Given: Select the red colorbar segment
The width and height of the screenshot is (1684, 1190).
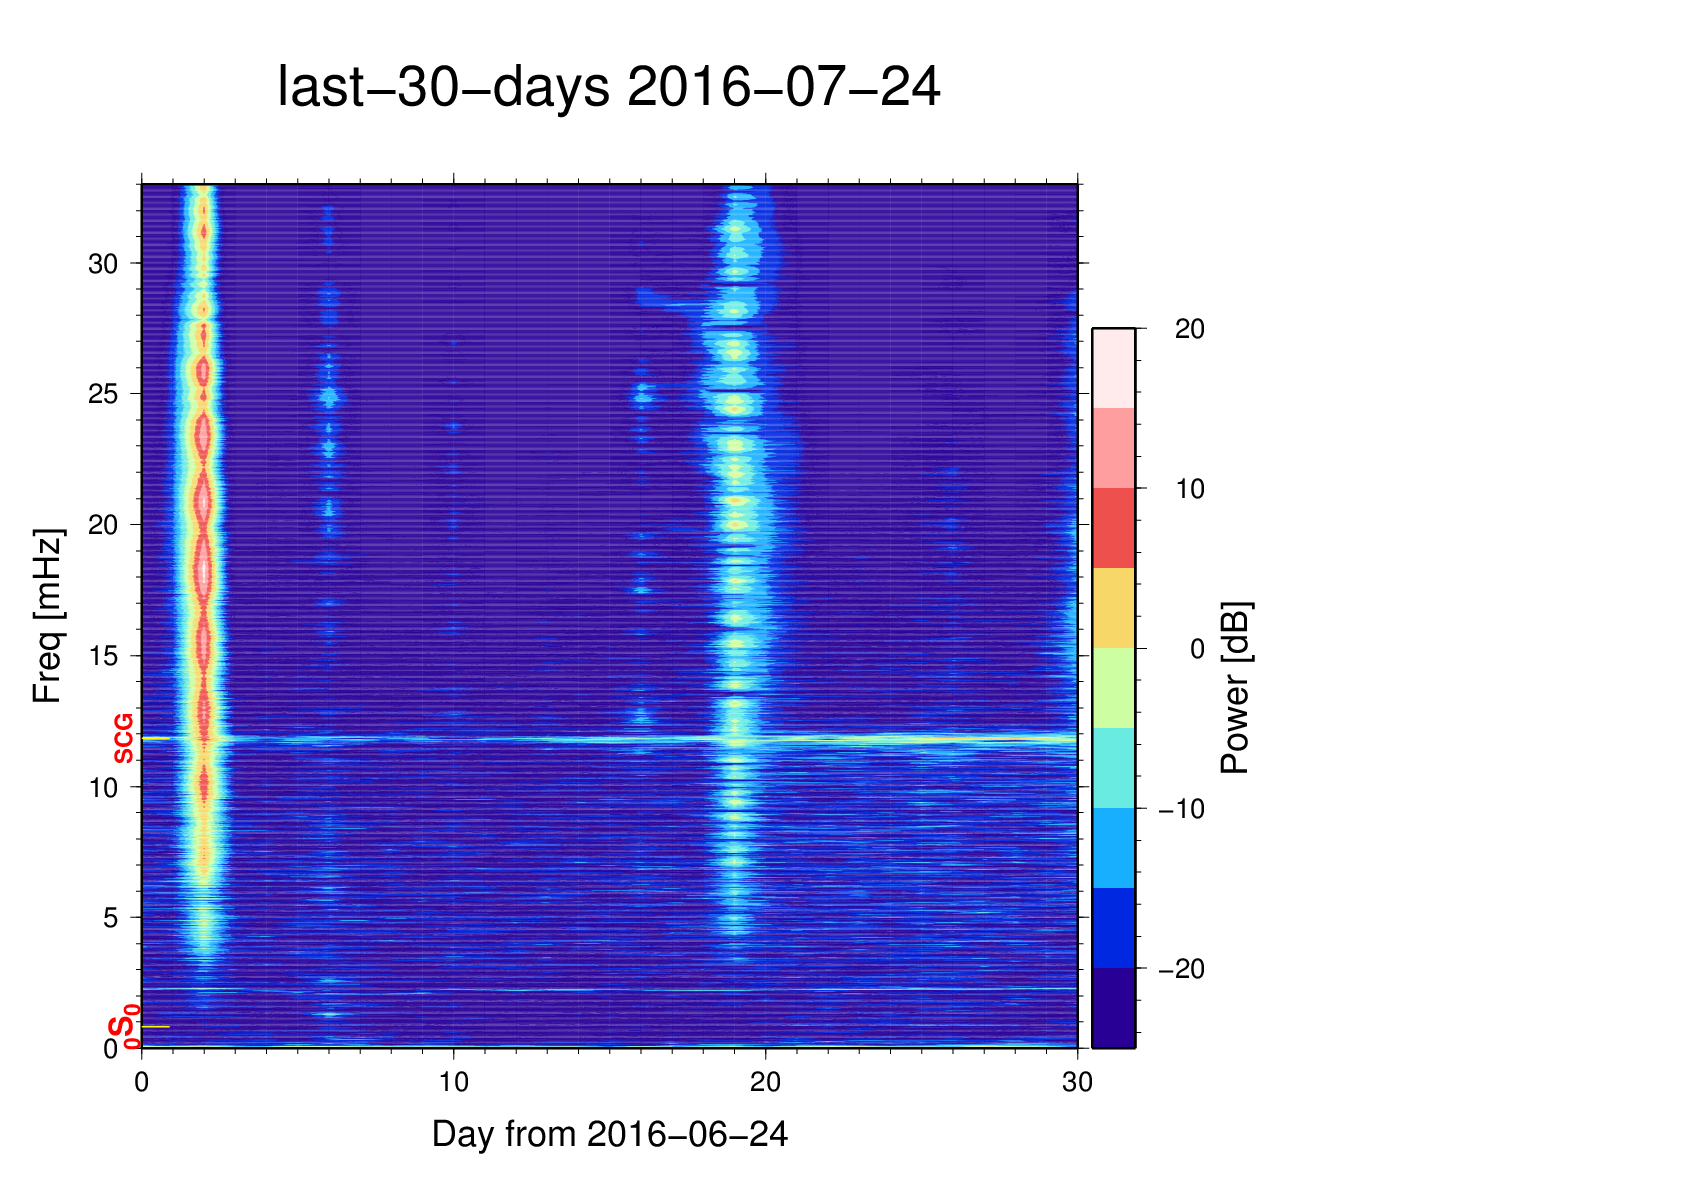Looking at the screenshot, I should (x=1113, y=528).
